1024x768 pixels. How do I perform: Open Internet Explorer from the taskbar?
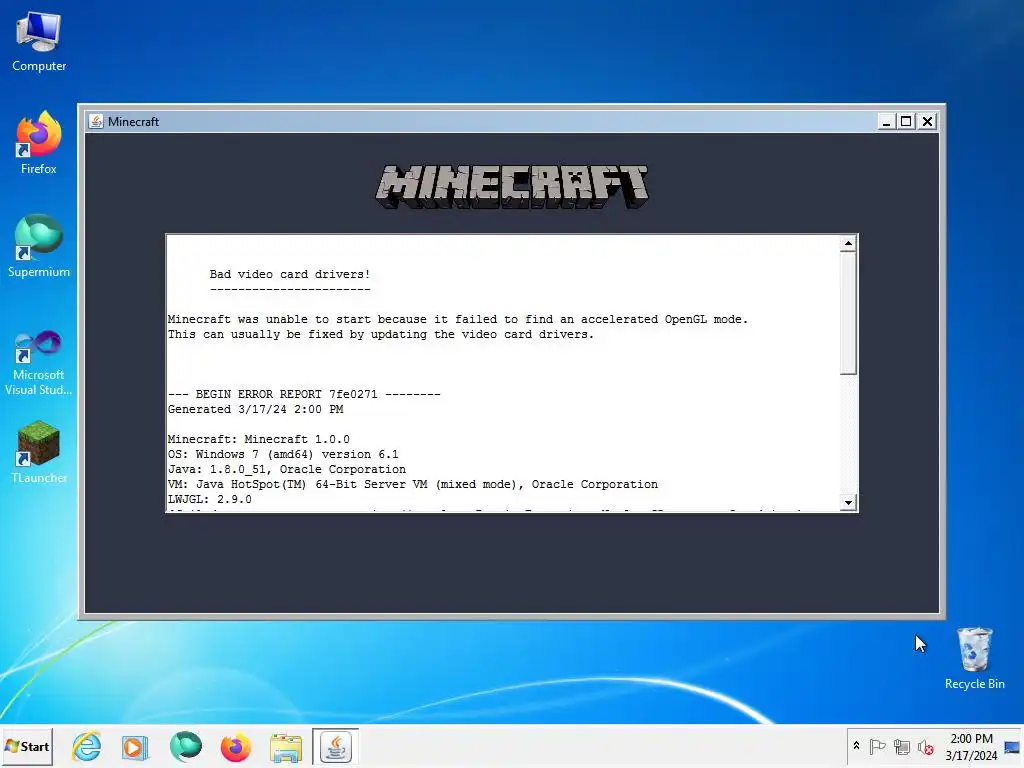pos(87,746)
